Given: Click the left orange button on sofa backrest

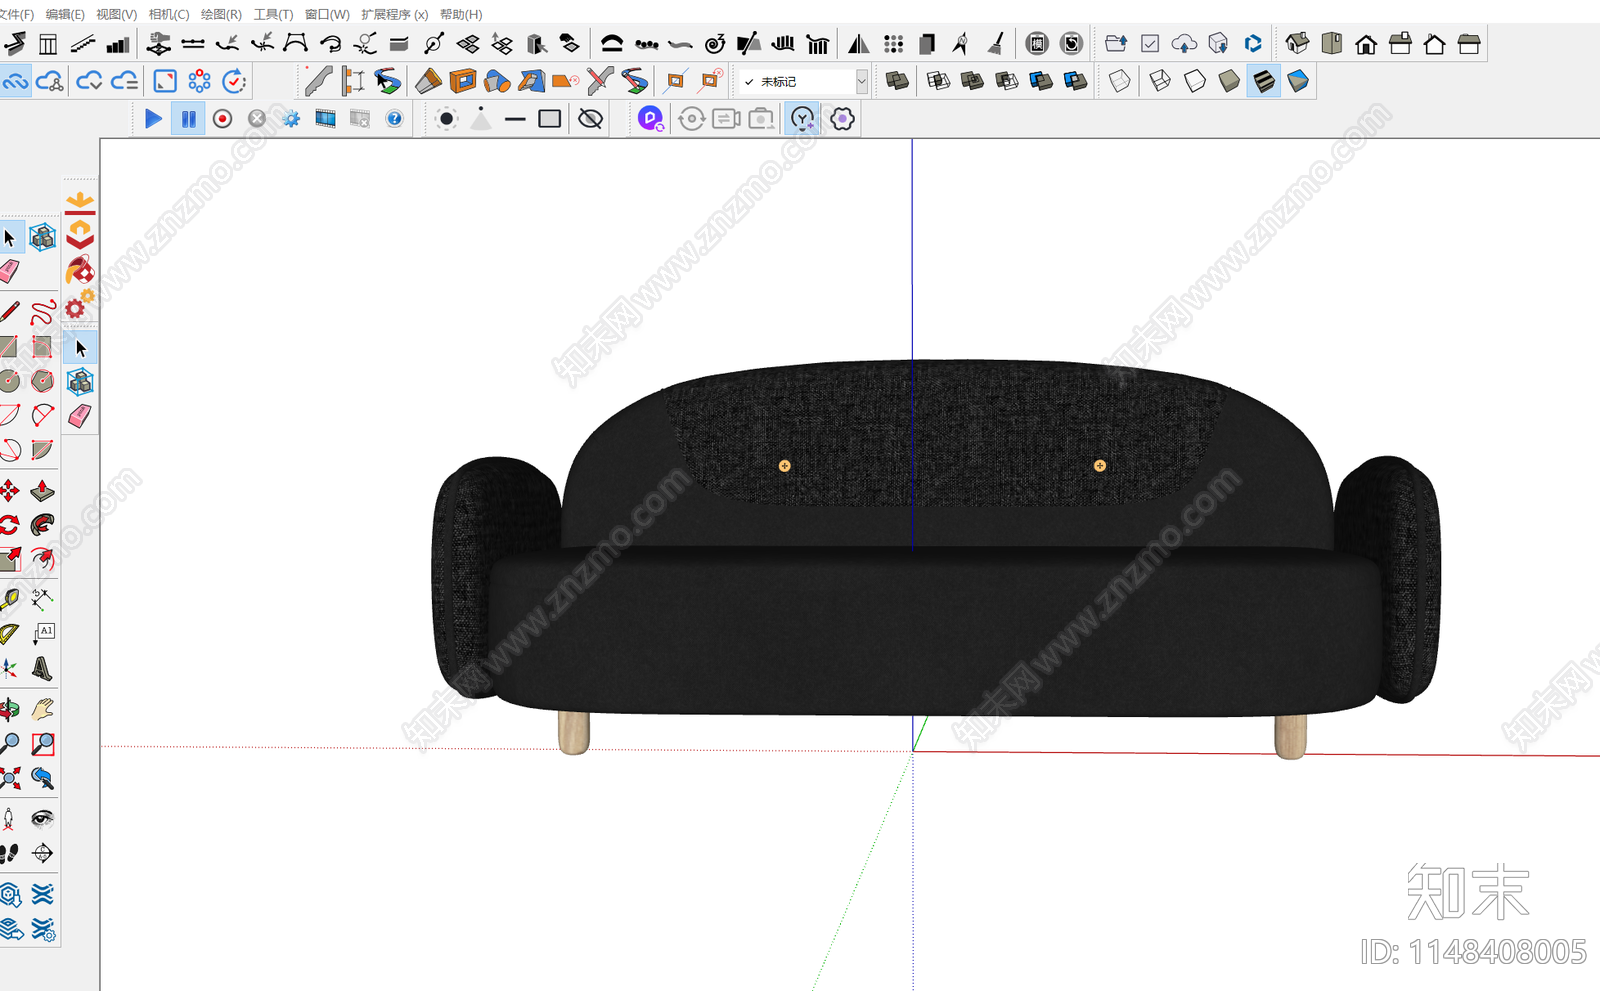Looking at the screenshot, I should pos(784,466).
